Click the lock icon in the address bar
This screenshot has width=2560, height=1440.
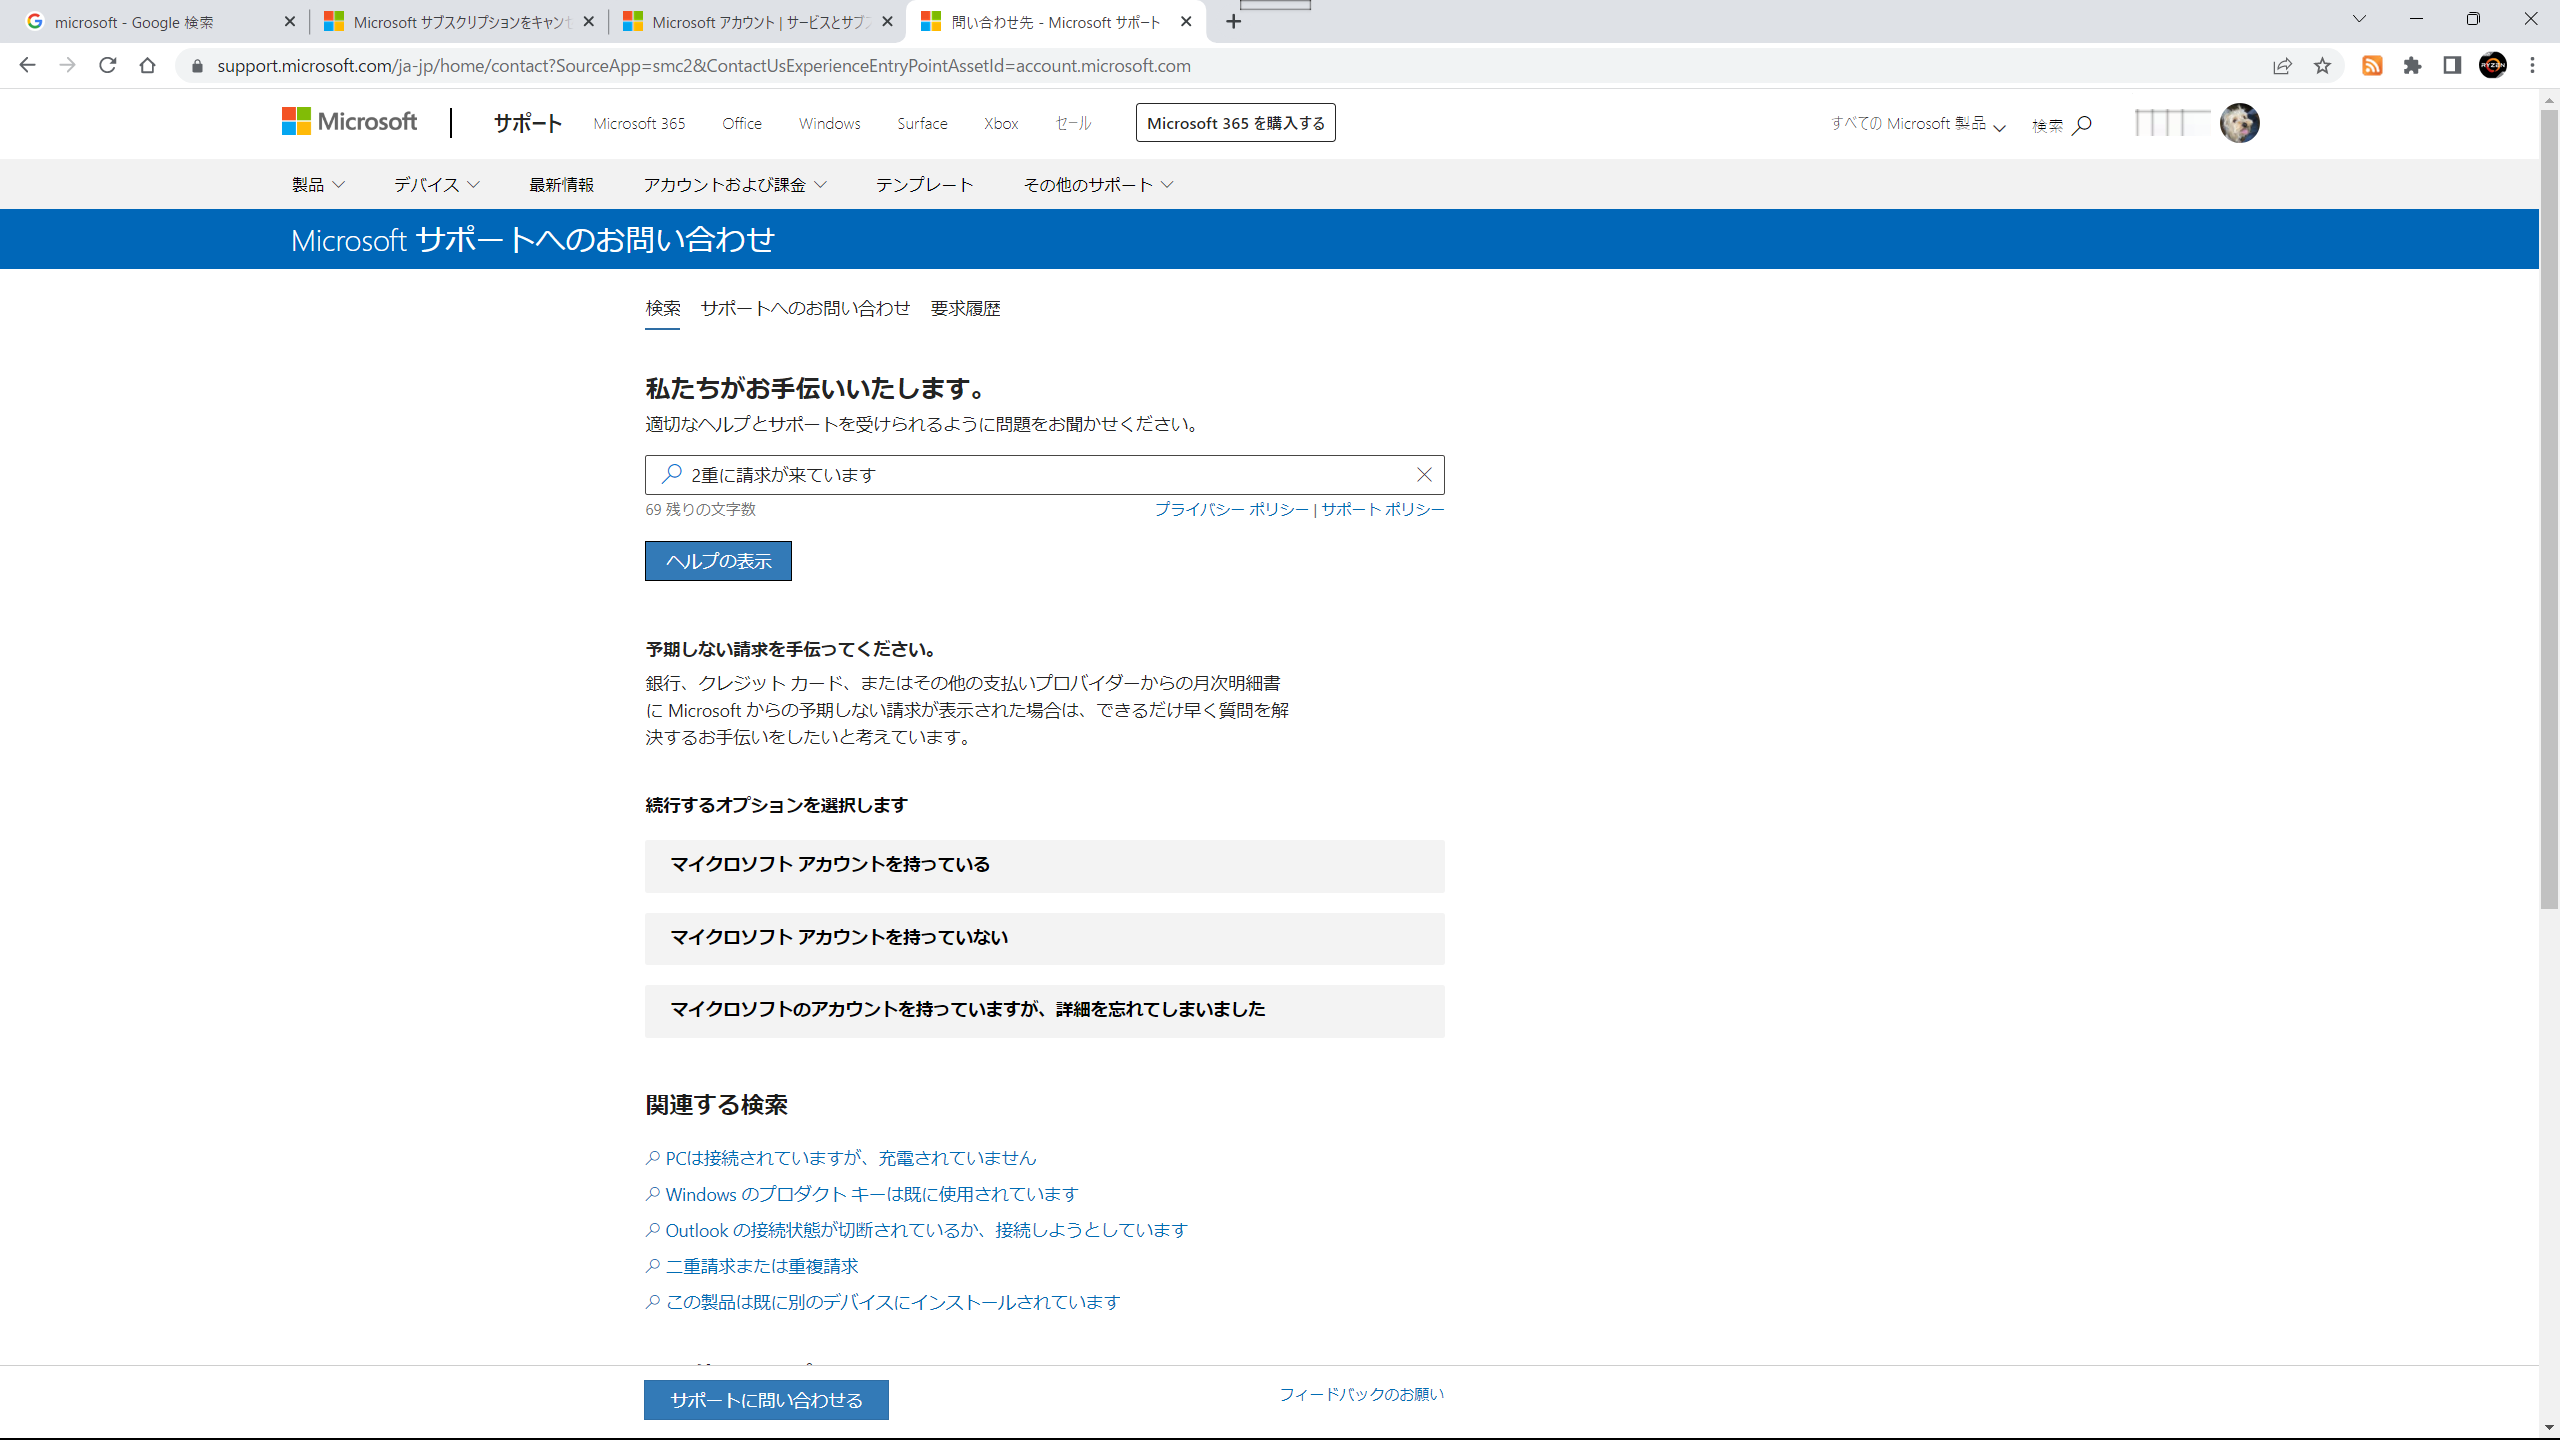(x=197, y=66)
